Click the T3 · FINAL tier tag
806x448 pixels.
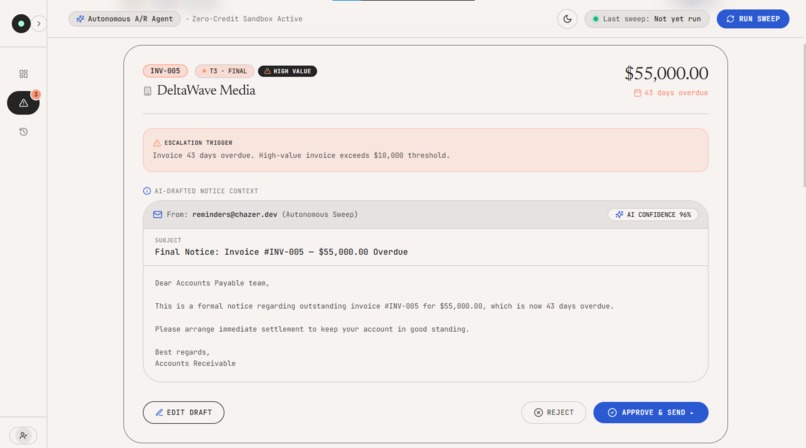(224, 71)
